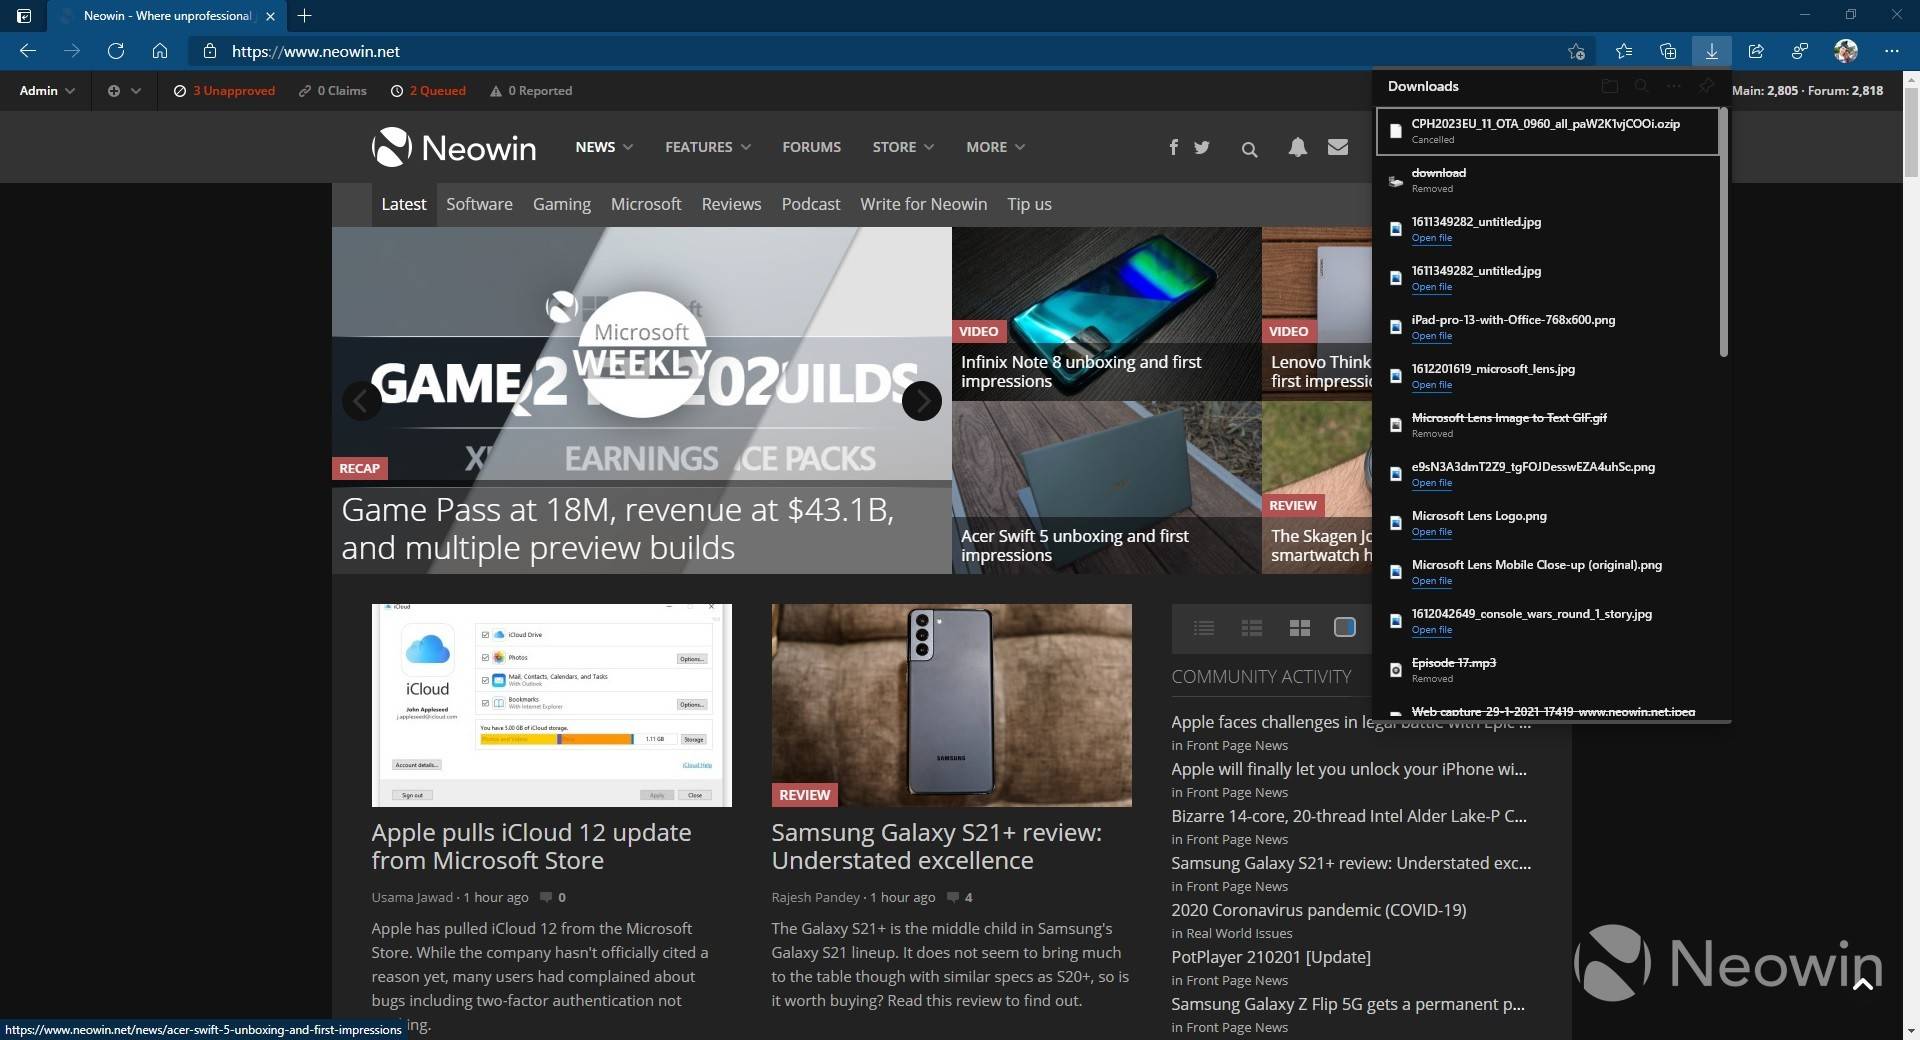1920x1040 pixels.
Task: Open 2 Queued admin link
Action: pos(428,90)
